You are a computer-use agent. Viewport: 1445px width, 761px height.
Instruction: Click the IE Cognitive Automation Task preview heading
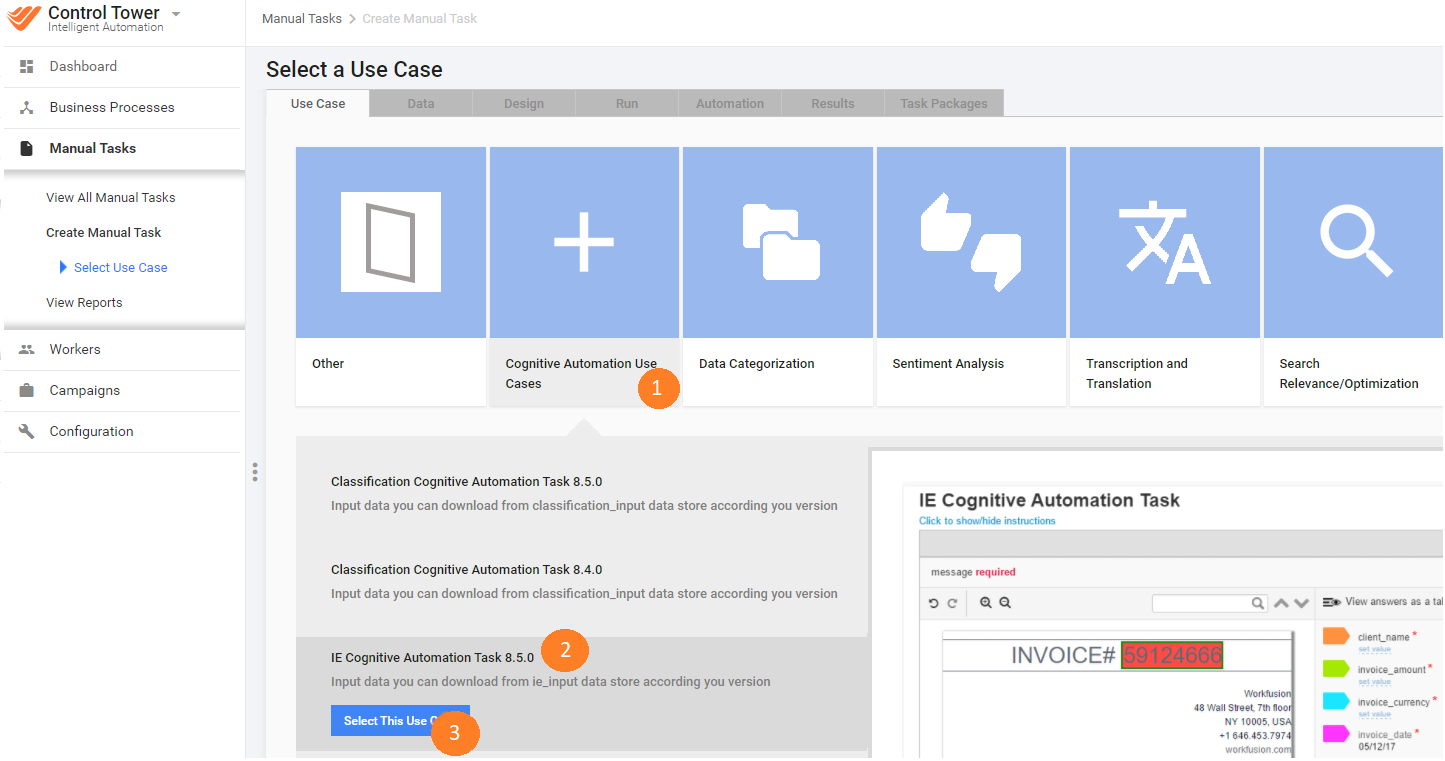[1049, 500]
